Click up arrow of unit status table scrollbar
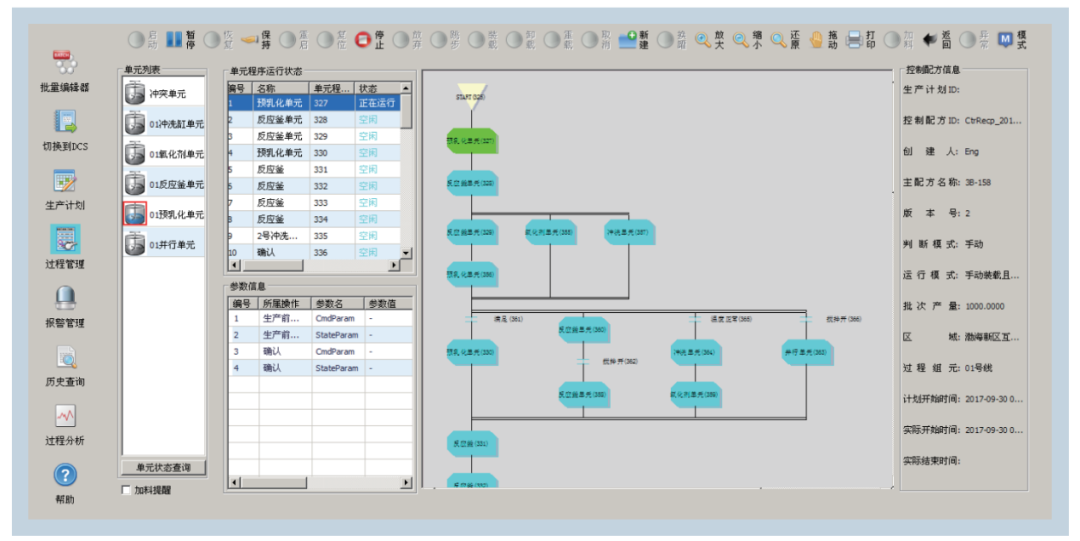This screenshot has height=541, width=1080. pos(406,88)
